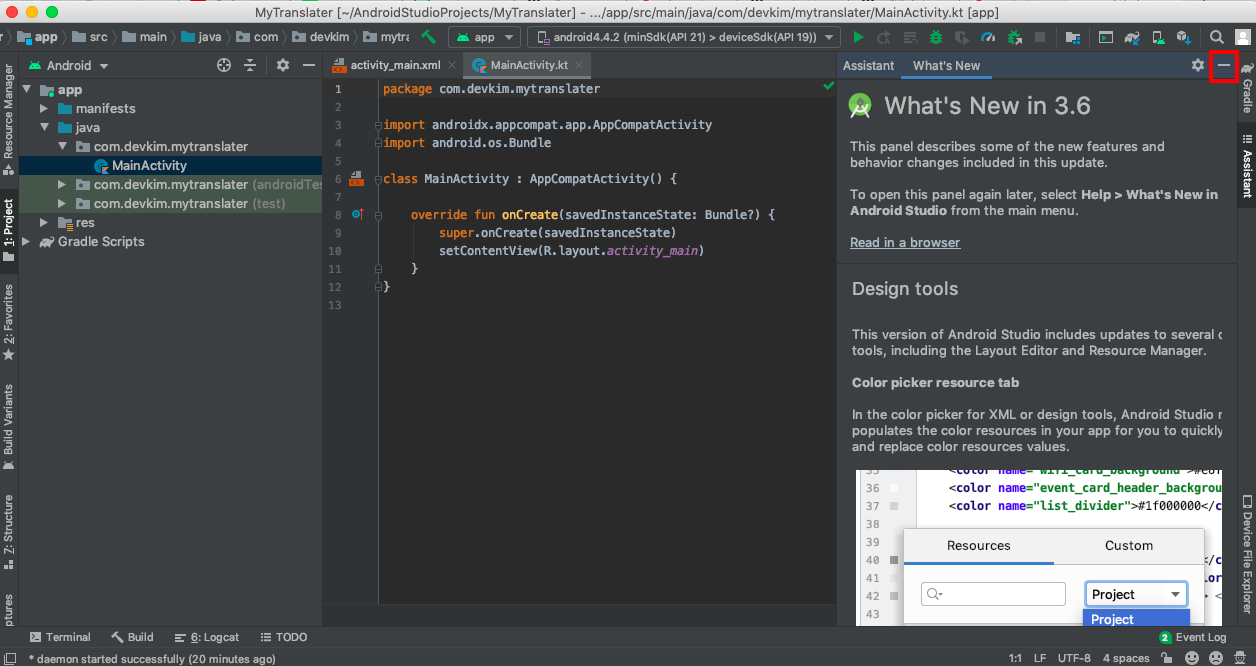This screenshot has height=666, width=1256.
Task: Fold the onCreate function on line 8
Action: [x=378, y=215]
